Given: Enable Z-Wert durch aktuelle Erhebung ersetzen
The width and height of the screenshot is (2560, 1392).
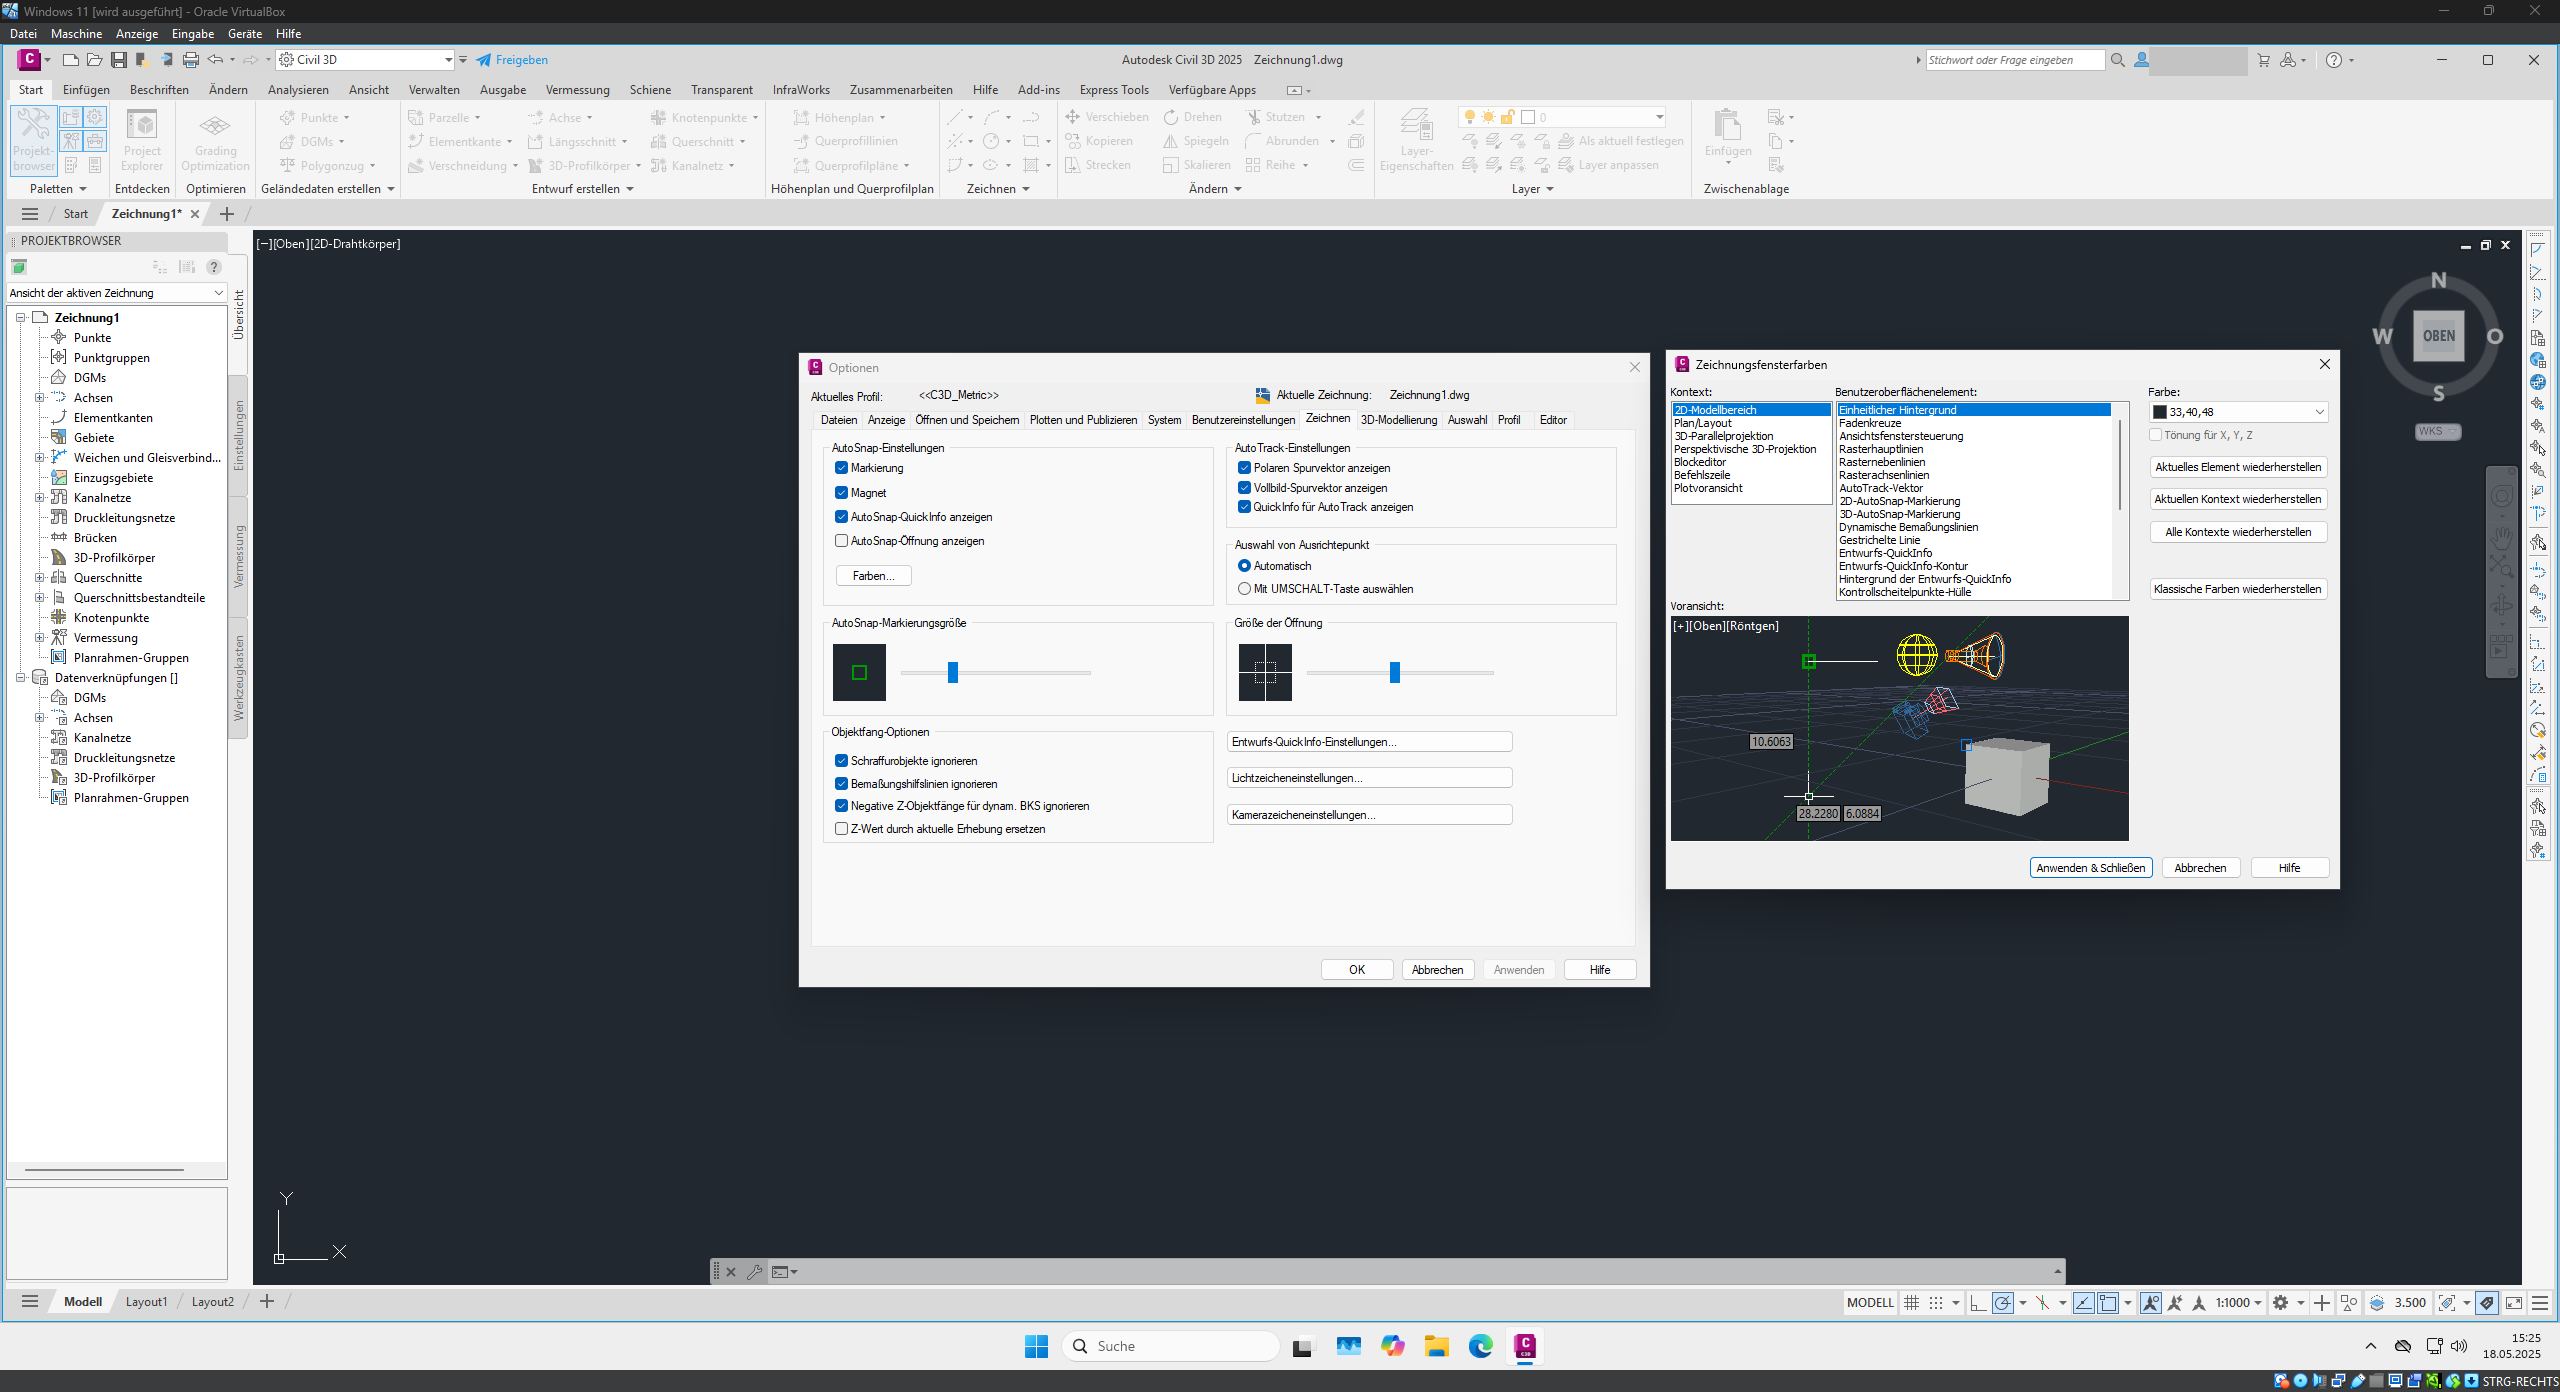Looking at the screenshot, I should pos(841,829).
